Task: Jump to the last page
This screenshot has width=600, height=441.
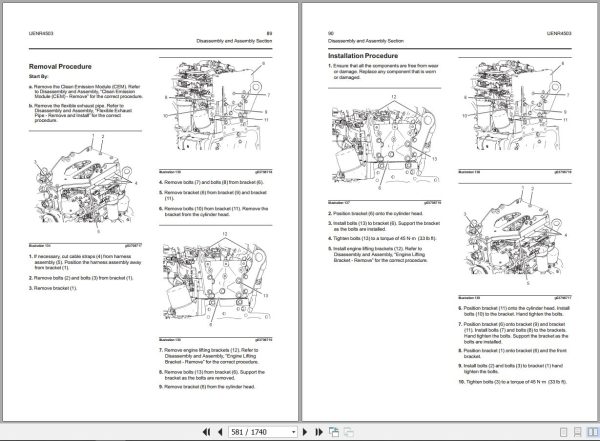Action: click(319, 432)
